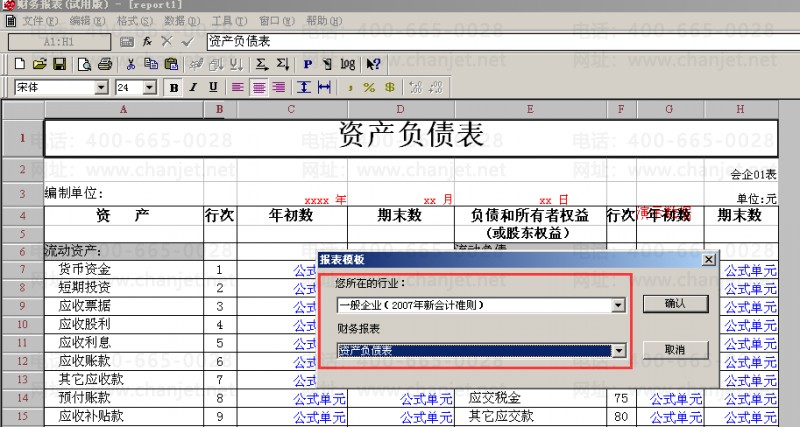Open the 帮助(H) menu
Screen dimensions: 800x427
(x=324, y=21)
